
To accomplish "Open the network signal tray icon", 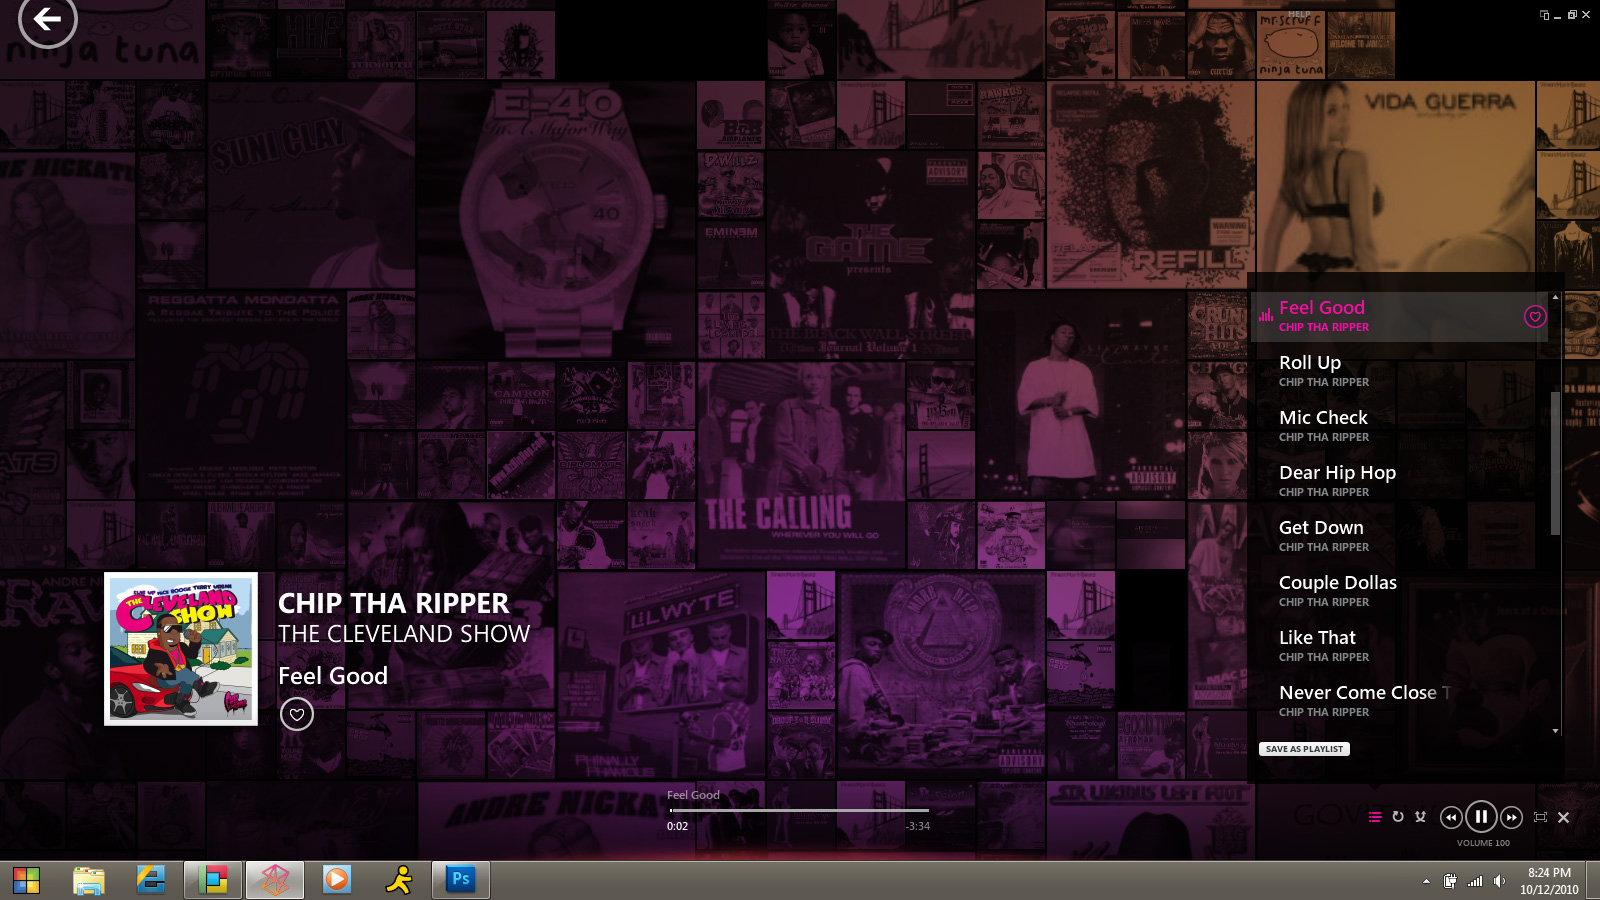I will pos(1475,881).
